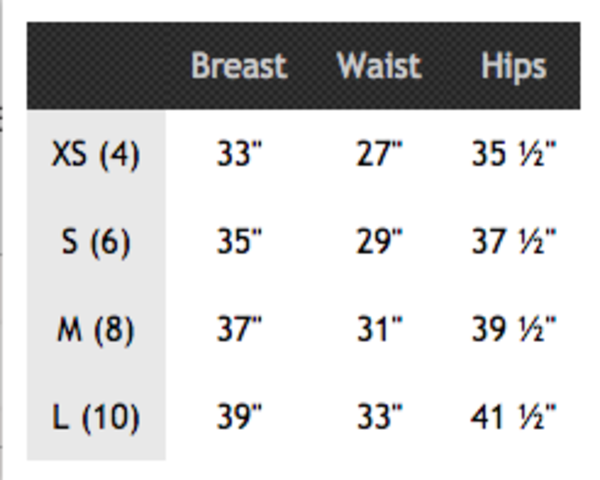Click the XS breast measurement 33"
Screen dimensions: 600x480
click(239, 154)
